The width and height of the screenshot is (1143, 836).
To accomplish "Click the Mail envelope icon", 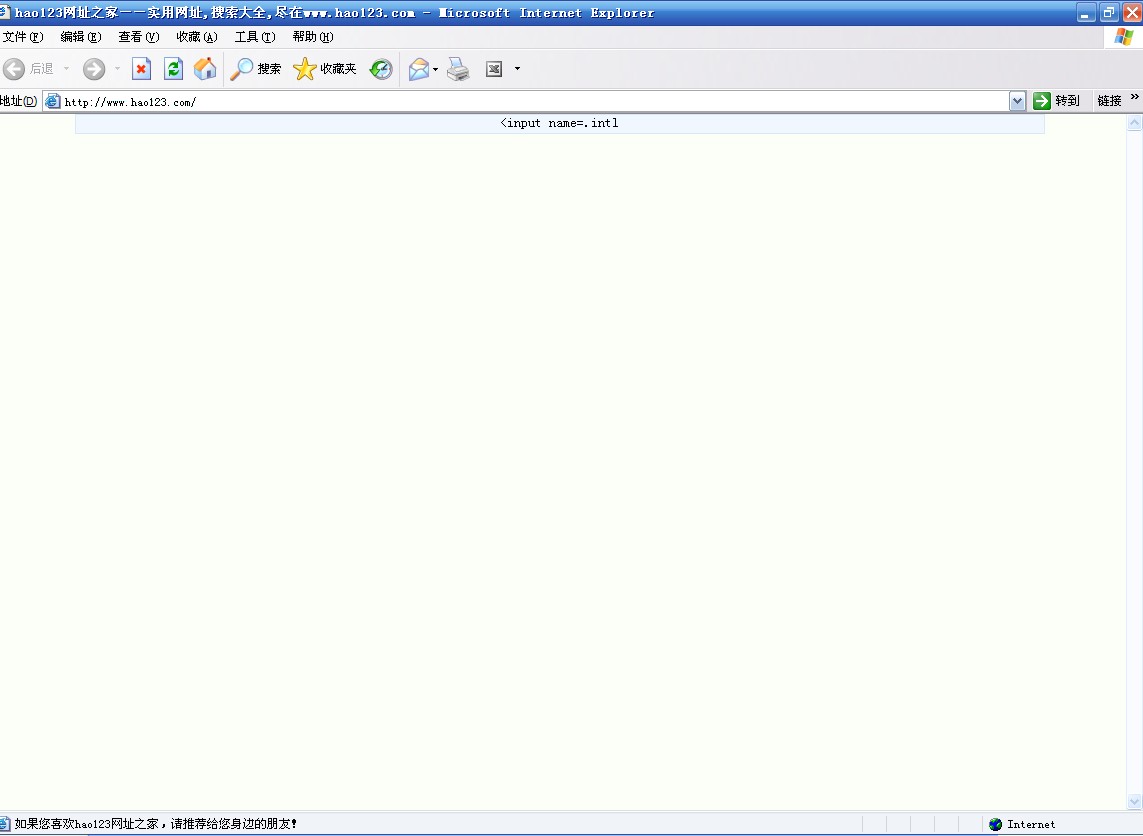I will coord(419,69).
